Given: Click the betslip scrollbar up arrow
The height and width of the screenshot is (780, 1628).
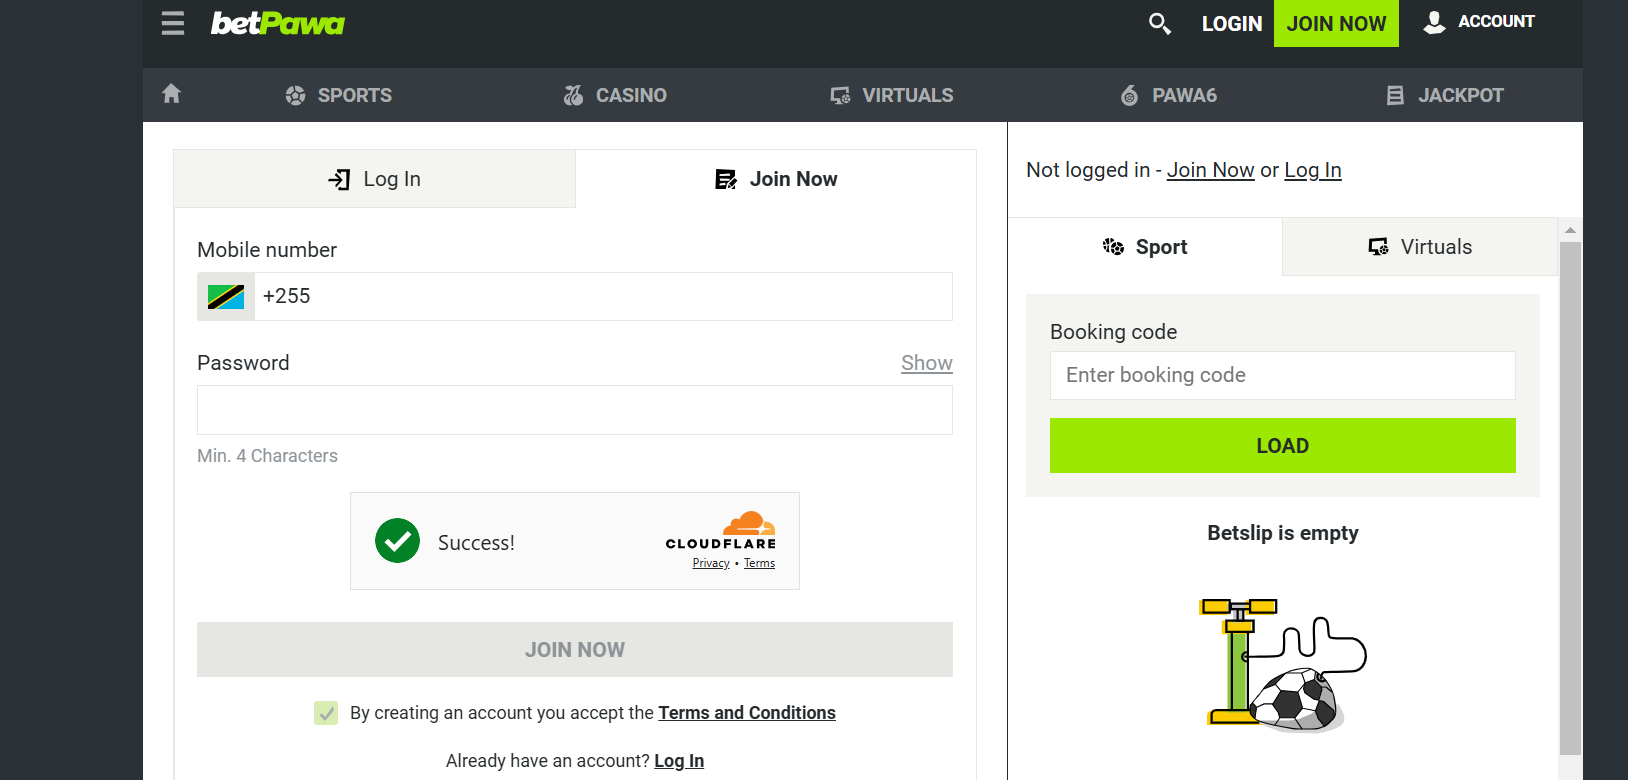Looking at the screenshot, I should [1570, 230].
